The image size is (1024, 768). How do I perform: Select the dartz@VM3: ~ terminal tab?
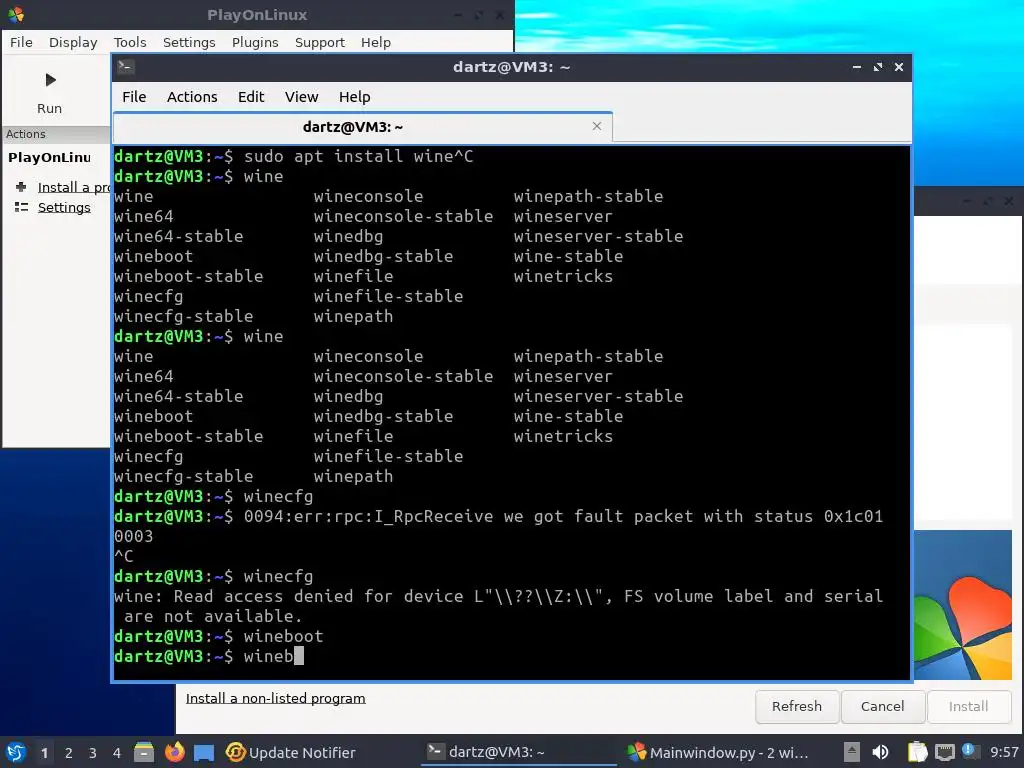[x=362, y=127]
